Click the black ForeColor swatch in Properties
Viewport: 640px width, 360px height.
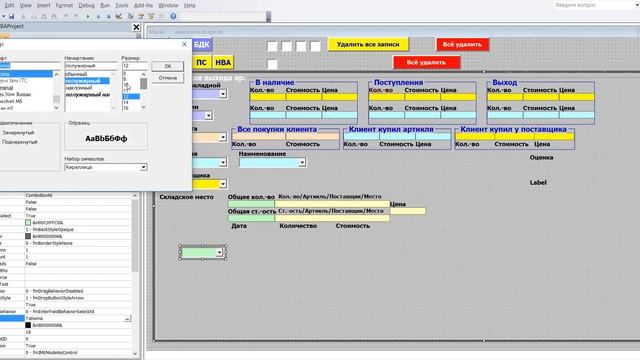[28, 325]
